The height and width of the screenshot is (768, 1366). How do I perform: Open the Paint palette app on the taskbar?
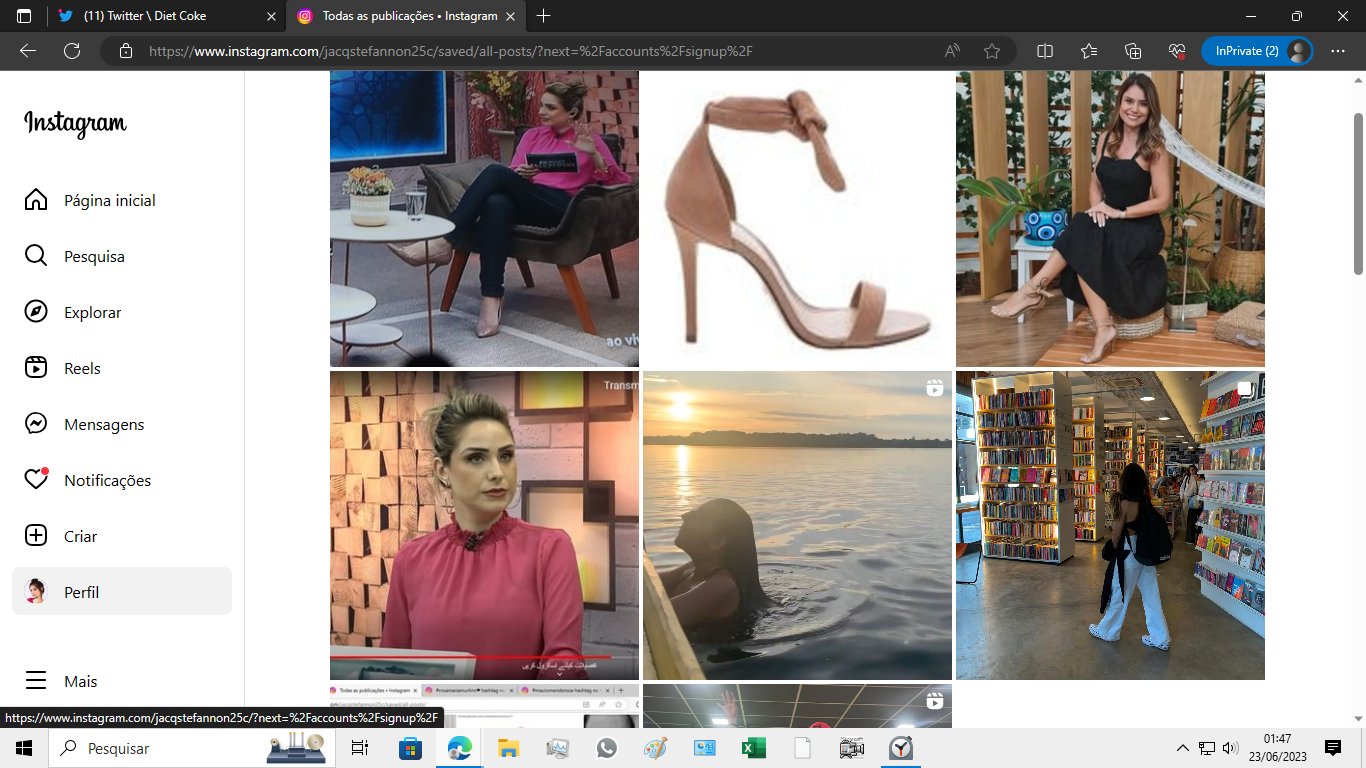pos(655,748)
